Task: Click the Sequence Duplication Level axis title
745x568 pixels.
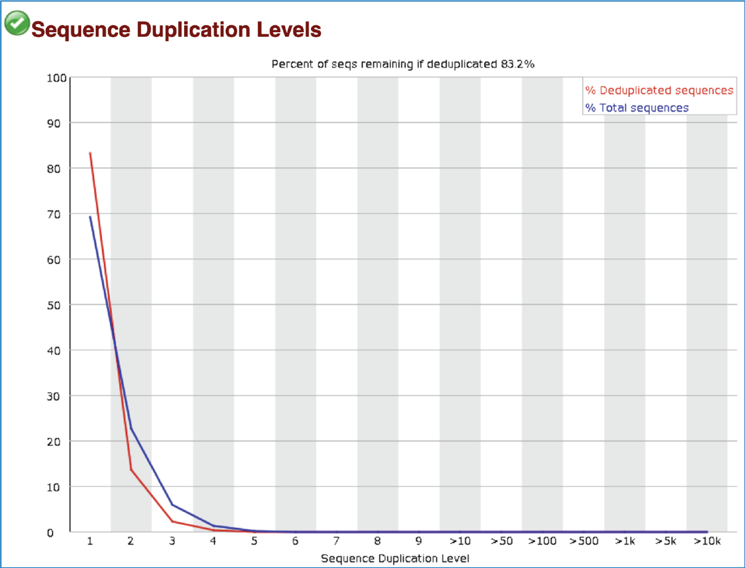Action: pos(395,558)
